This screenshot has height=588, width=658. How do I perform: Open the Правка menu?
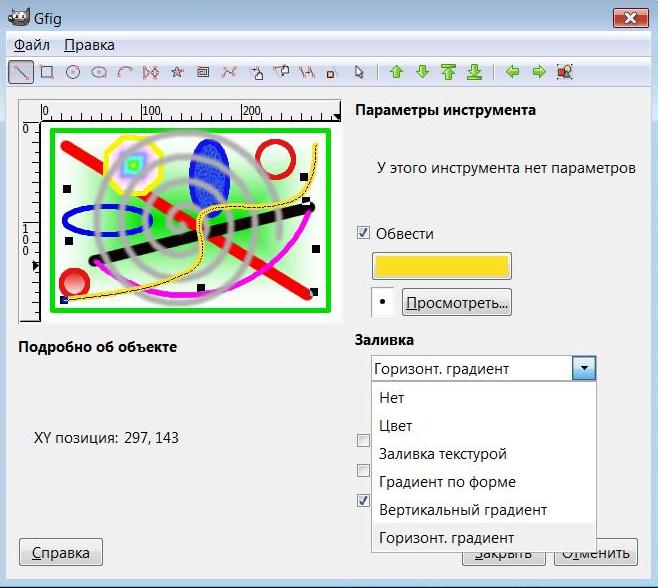pyautogui.click(x=89, y=45)
